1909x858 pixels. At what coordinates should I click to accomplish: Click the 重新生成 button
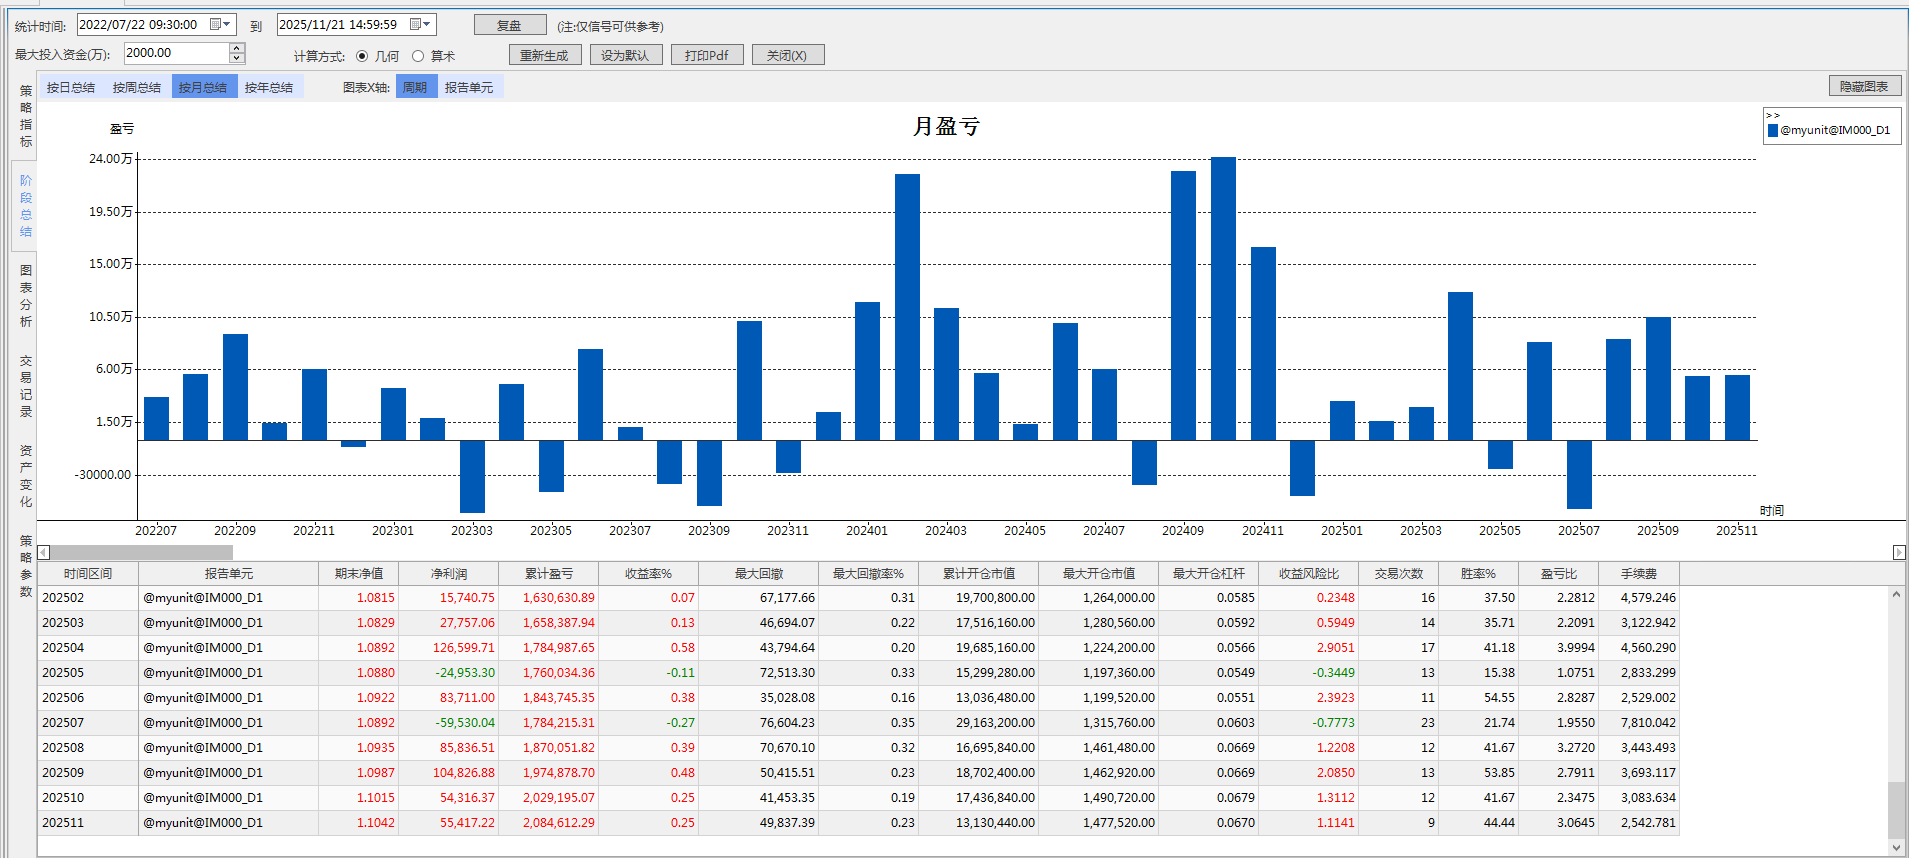(x=544, y=55)
